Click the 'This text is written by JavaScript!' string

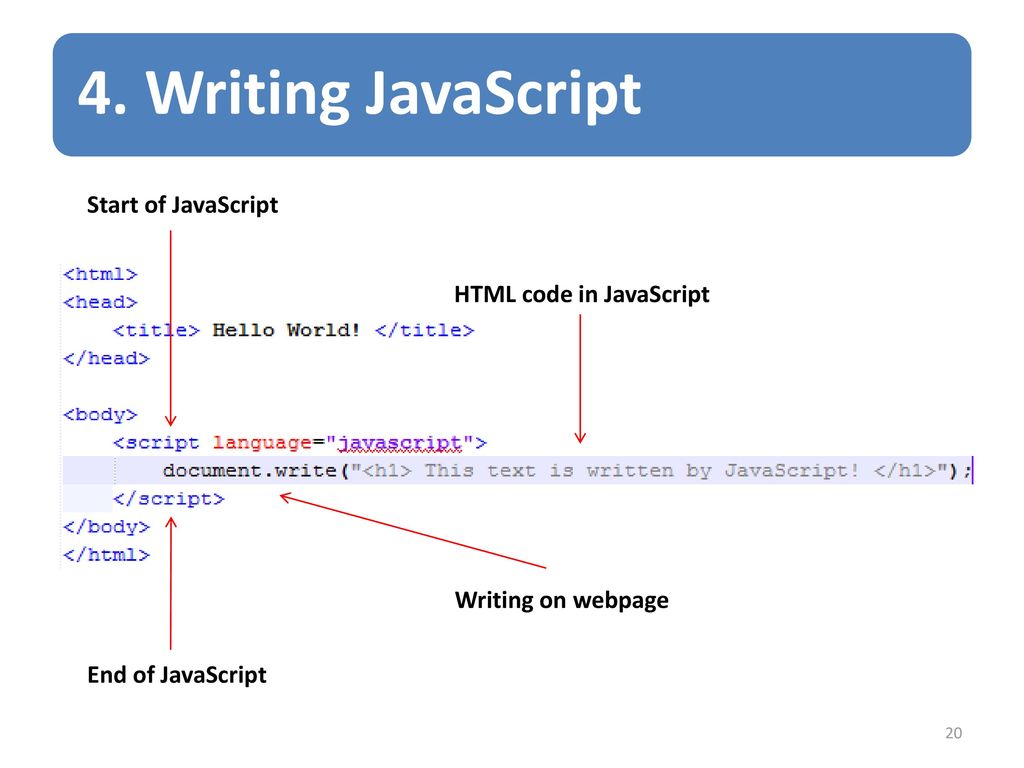[642, 471]
